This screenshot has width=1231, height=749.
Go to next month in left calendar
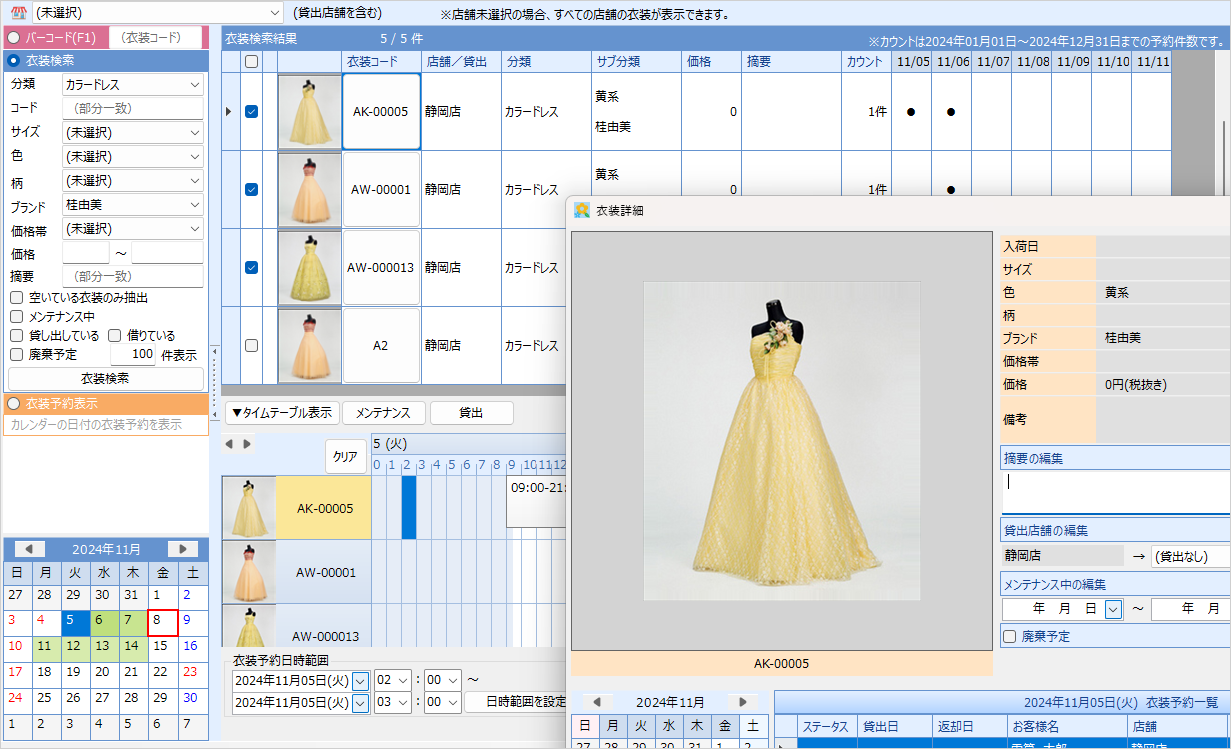tap(182, 549)
